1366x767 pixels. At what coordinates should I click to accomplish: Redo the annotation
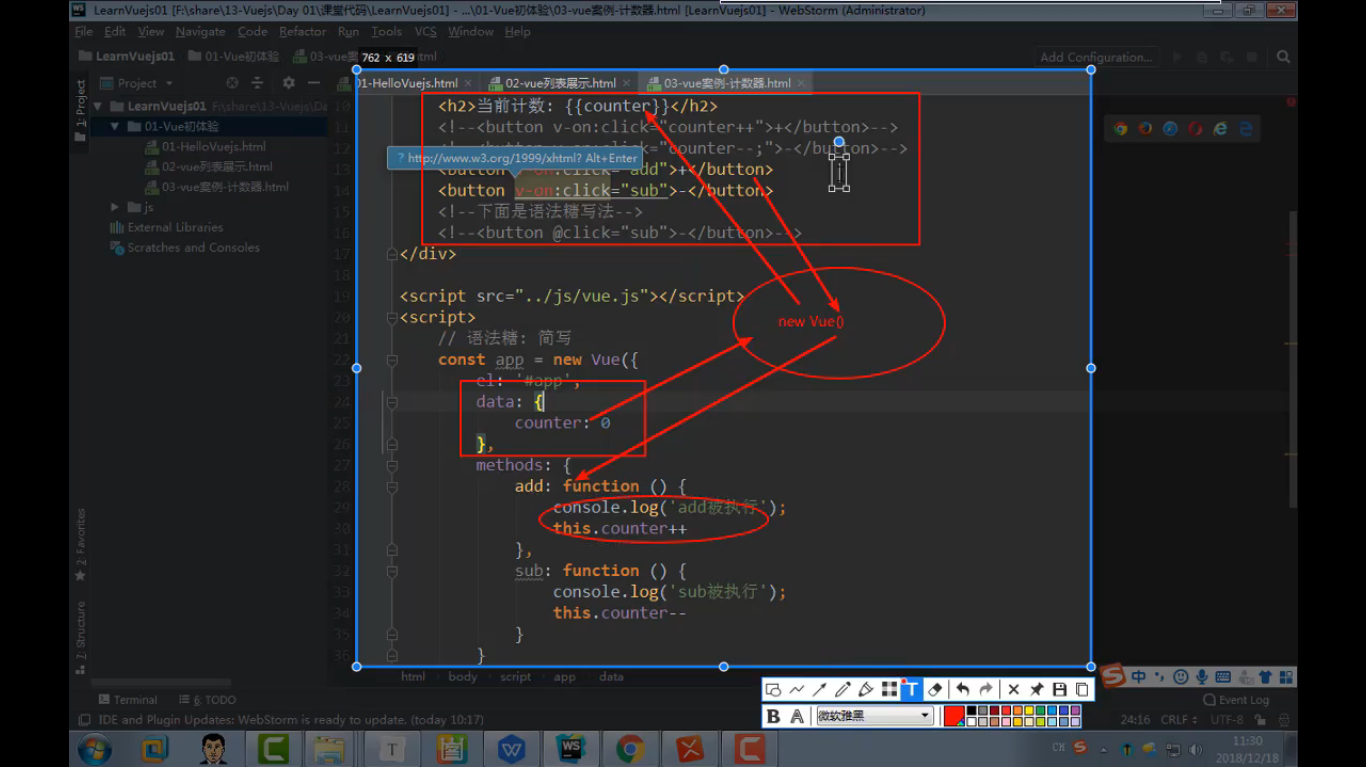986,690
